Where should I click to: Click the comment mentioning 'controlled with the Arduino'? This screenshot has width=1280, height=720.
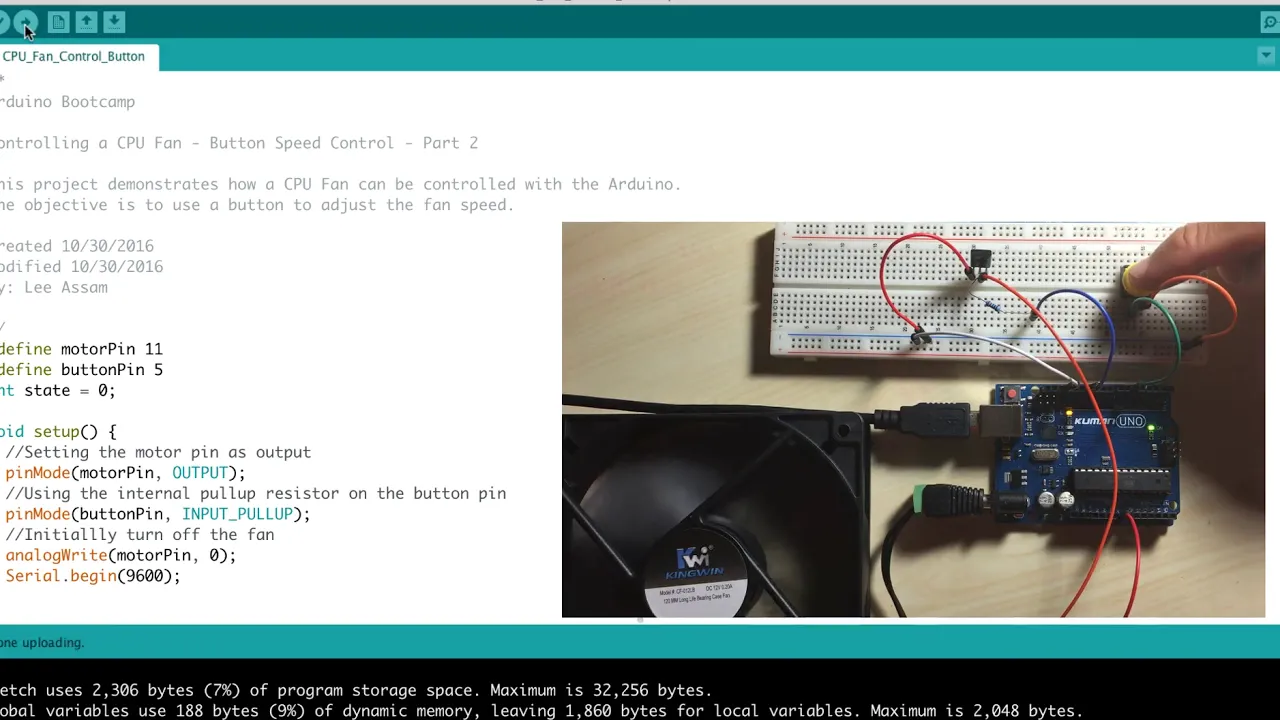pyautogui.click(x=340, y=184)
